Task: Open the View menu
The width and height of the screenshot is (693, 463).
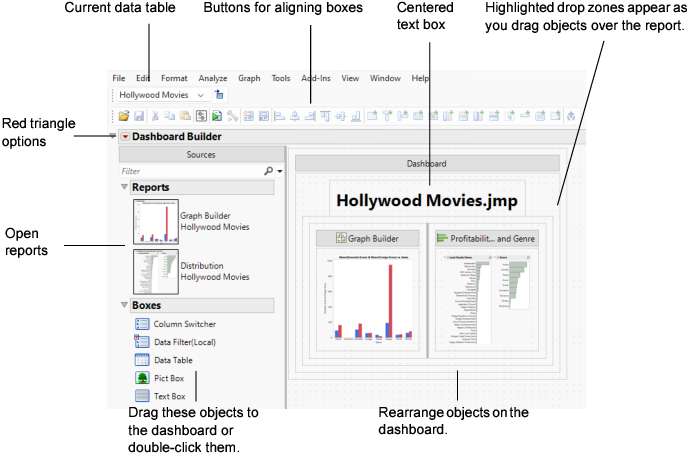Action: tap(350, 78)
